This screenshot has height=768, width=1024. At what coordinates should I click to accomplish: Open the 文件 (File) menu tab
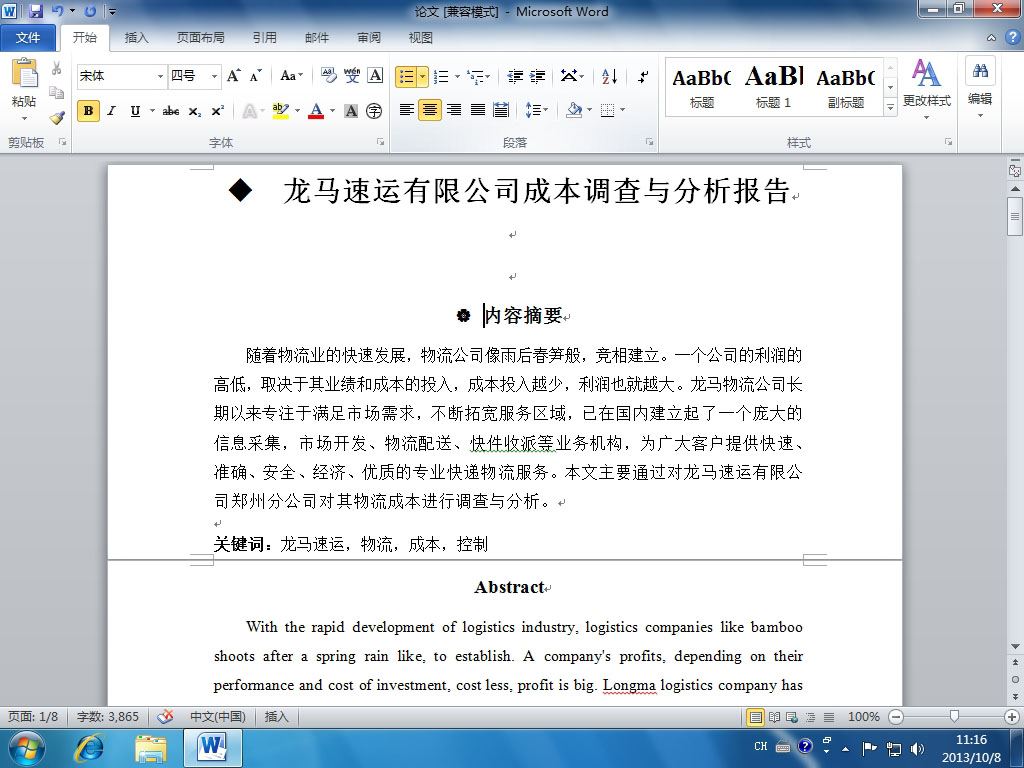coord(27,38)
